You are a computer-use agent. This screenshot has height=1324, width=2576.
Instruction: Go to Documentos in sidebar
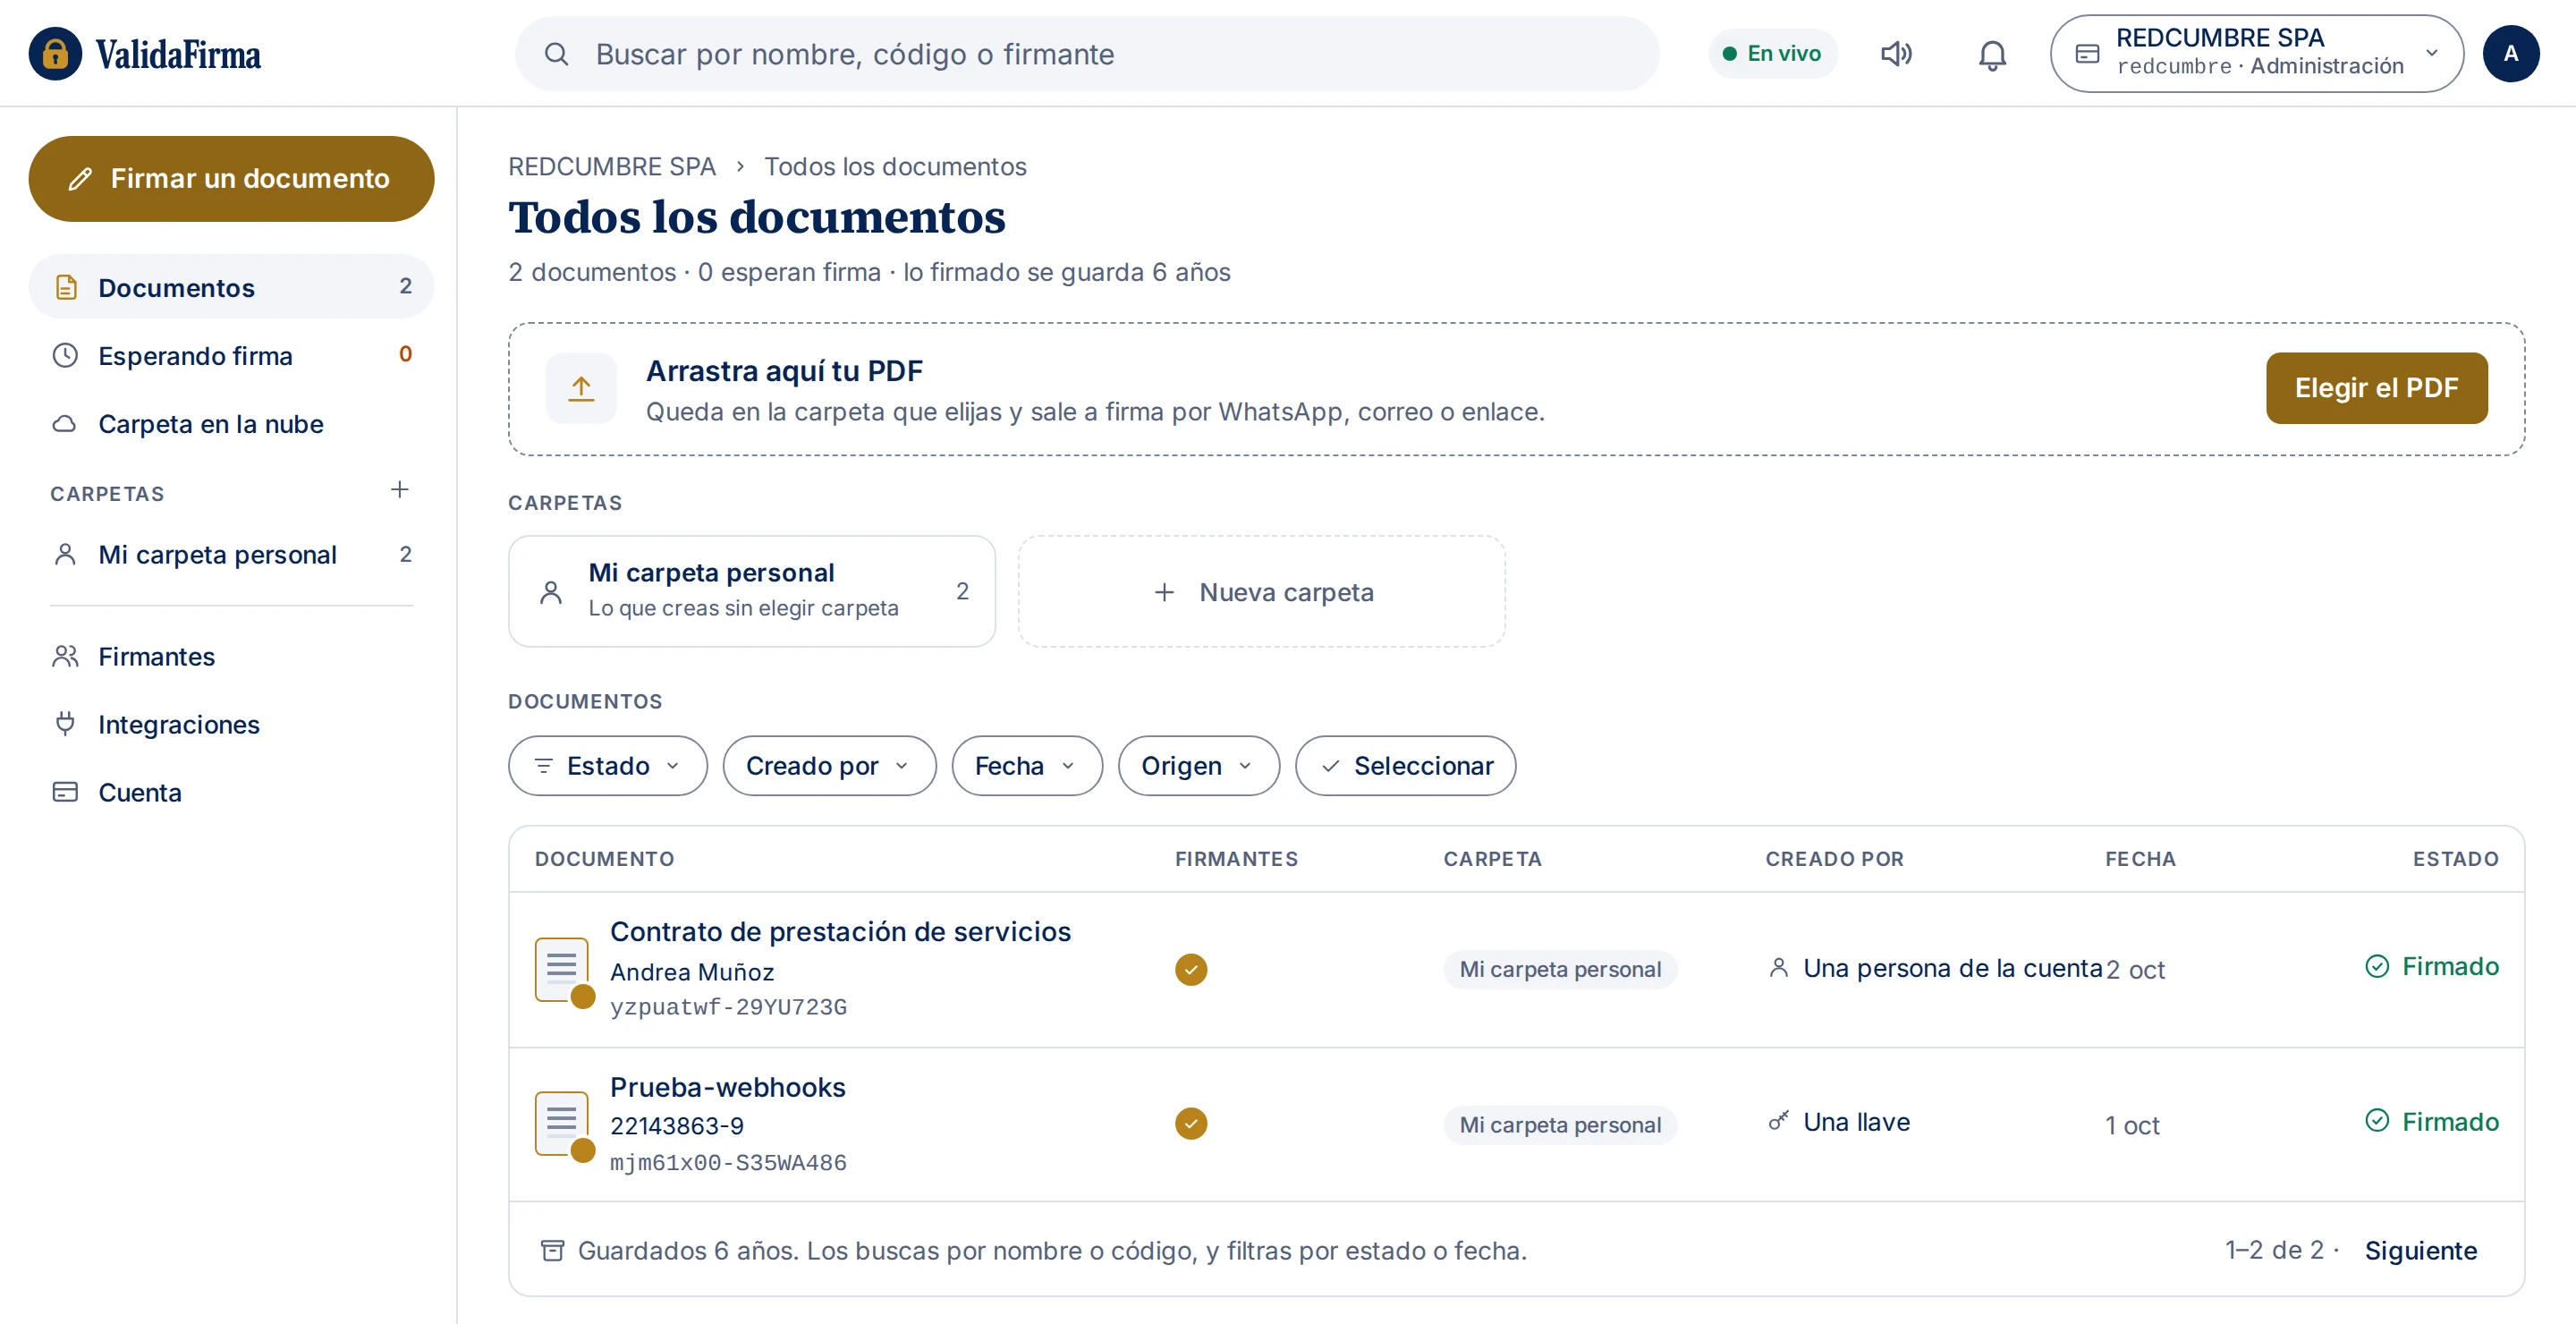coord(231,287)
